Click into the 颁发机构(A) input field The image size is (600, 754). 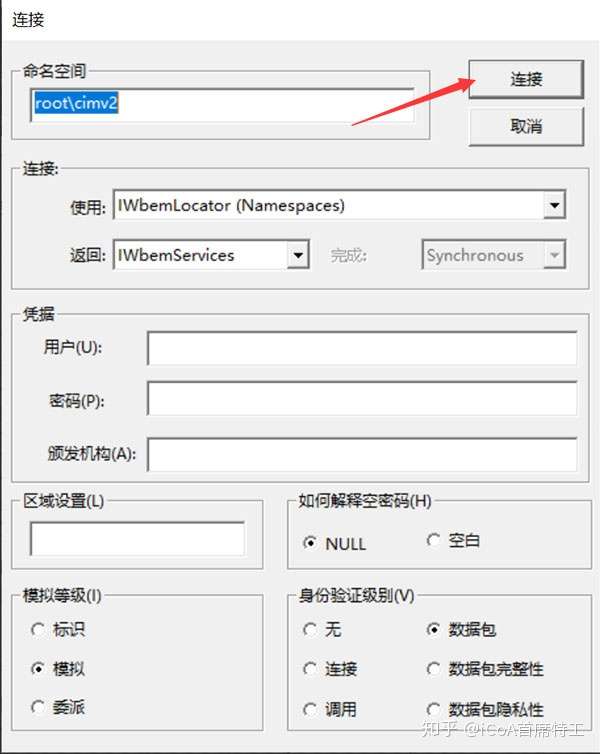point(362,454)
